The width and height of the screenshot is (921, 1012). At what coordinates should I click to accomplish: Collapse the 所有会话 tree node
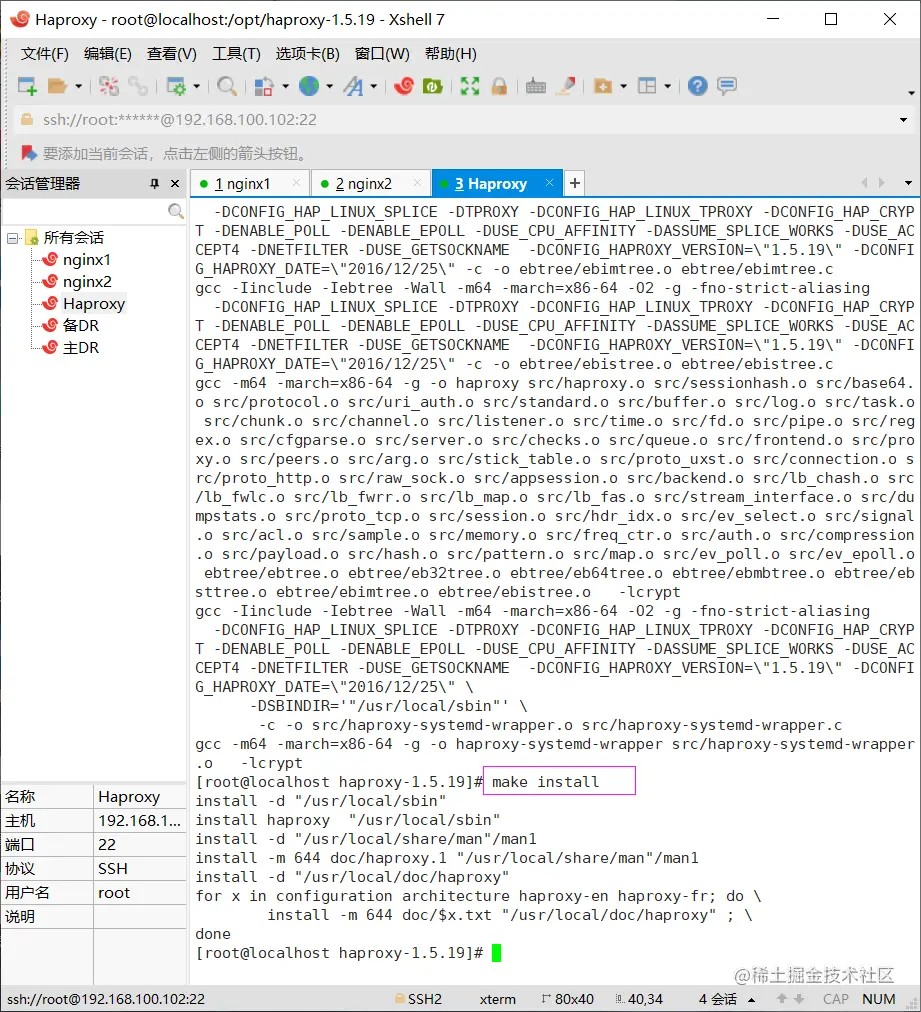[12, 238]
